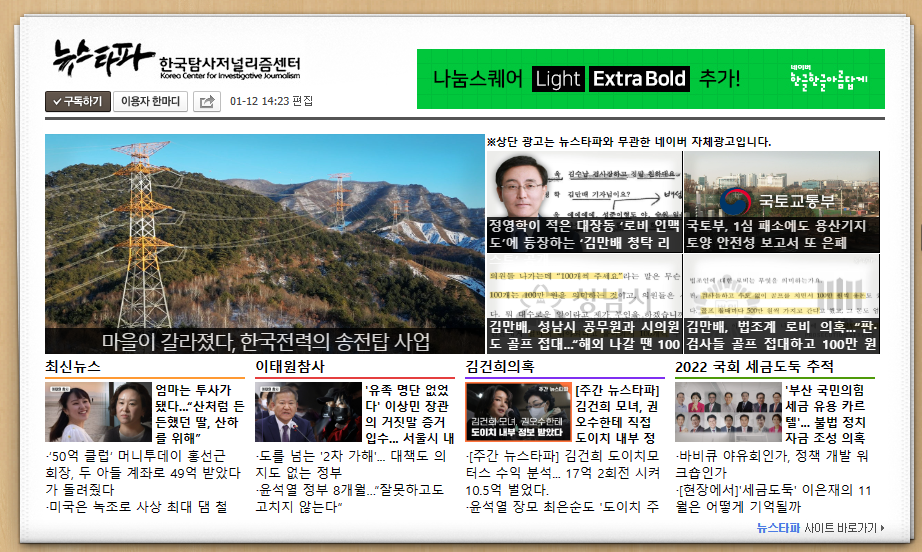Open 윤석열 정부 8개월 article link

(350, 498)
